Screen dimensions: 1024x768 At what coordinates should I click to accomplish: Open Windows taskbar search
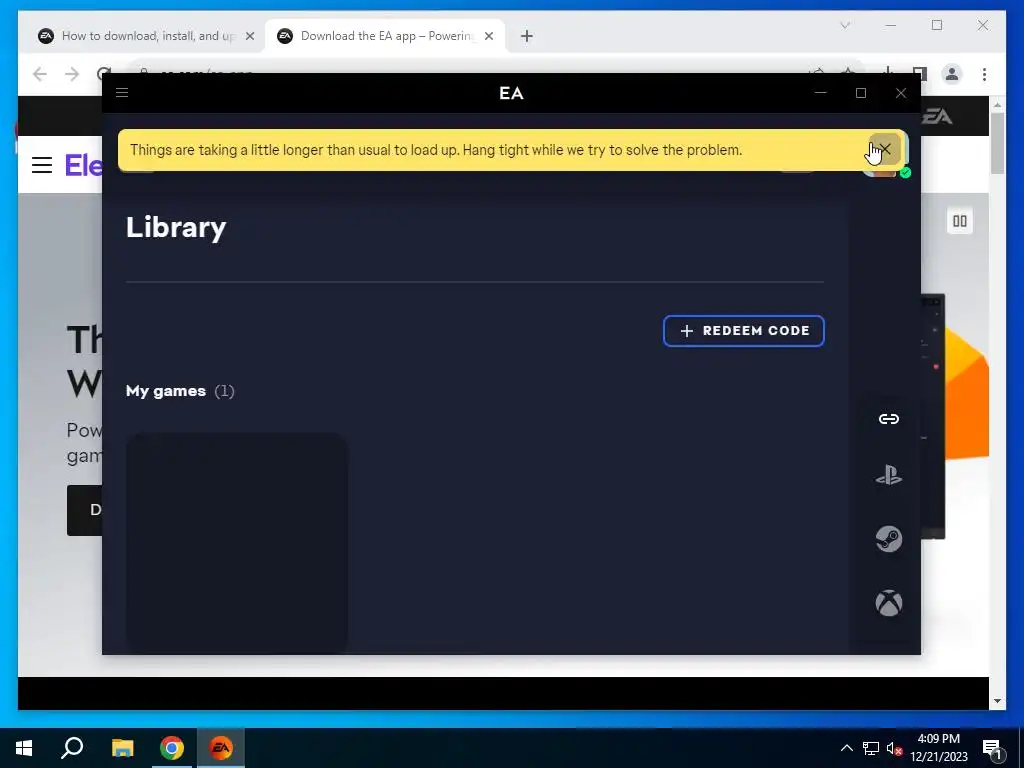(72, 748)
